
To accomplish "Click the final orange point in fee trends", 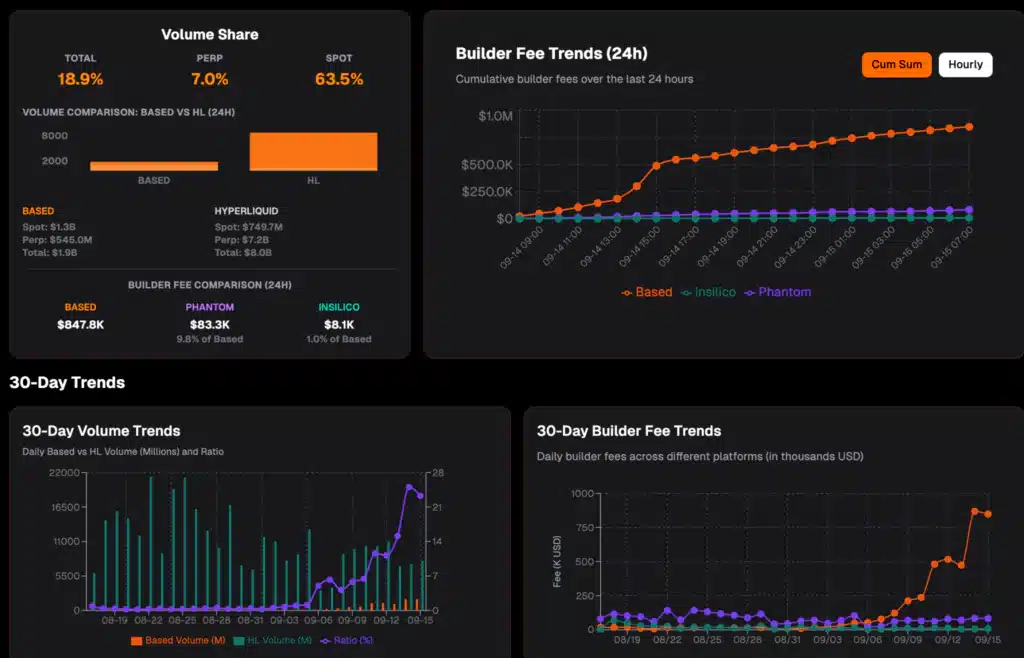I will pyautogui.click(x=967, y=127).
